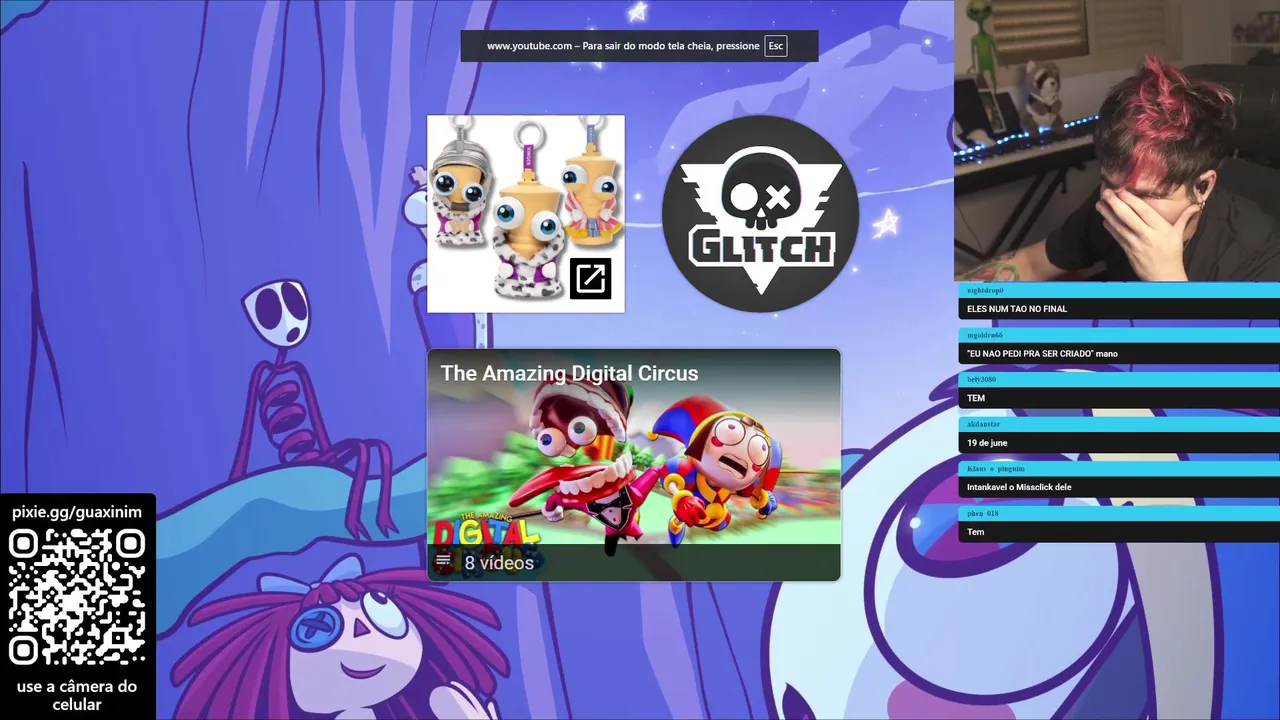Open the external link icon on merchandise card

click(590, 278)
